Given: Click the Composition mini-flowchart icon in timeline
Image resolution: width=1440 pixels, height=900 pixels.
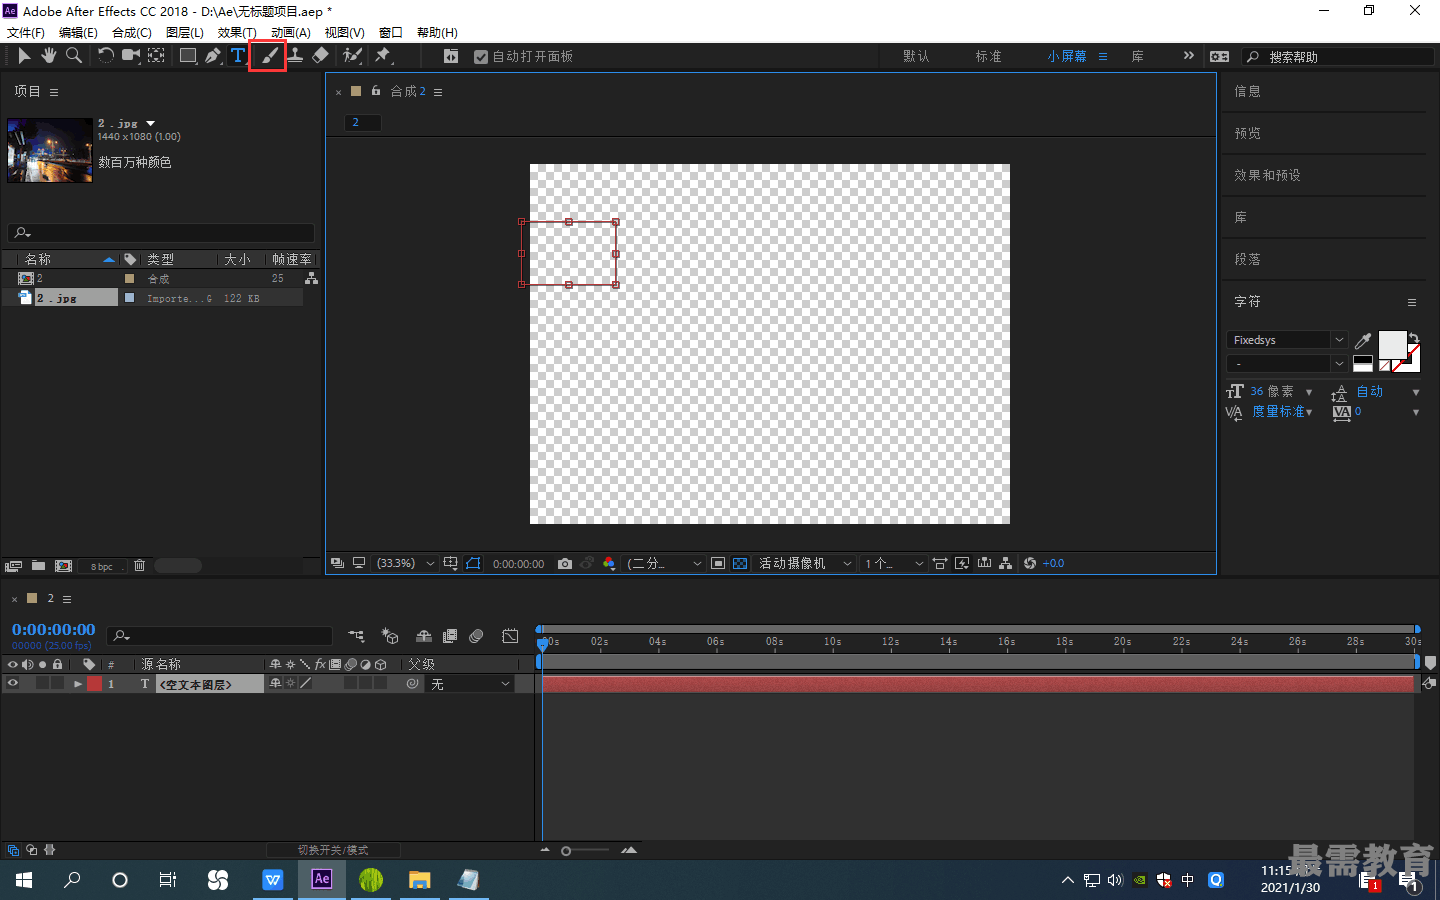Looking at the screenshot, I should pos(356,636).
